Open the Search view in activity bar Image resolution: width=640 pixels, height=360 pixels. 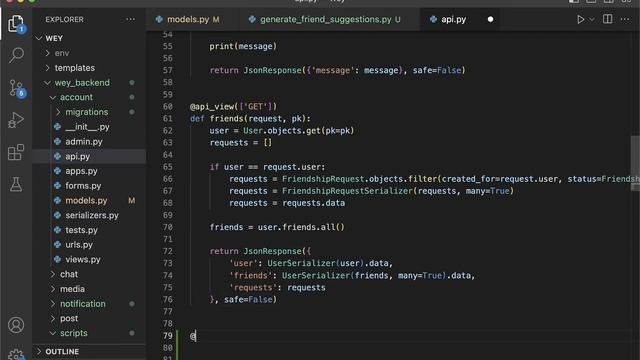coord(16,55)
